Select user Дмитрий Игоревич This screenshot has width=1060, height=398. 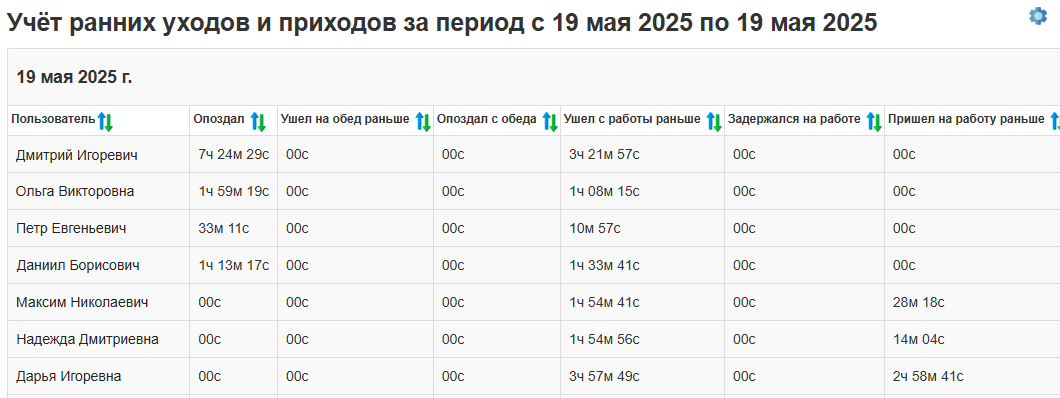(76, 155)
